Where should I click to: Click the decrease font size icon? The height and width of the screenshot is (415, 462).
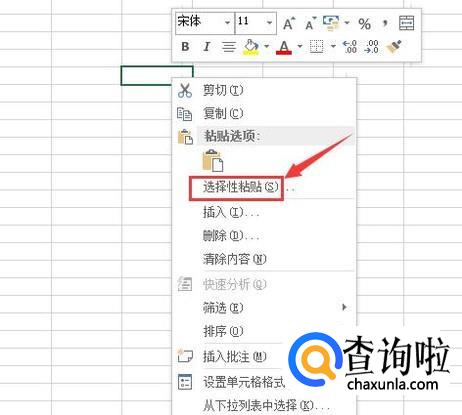tap(310, 23)
